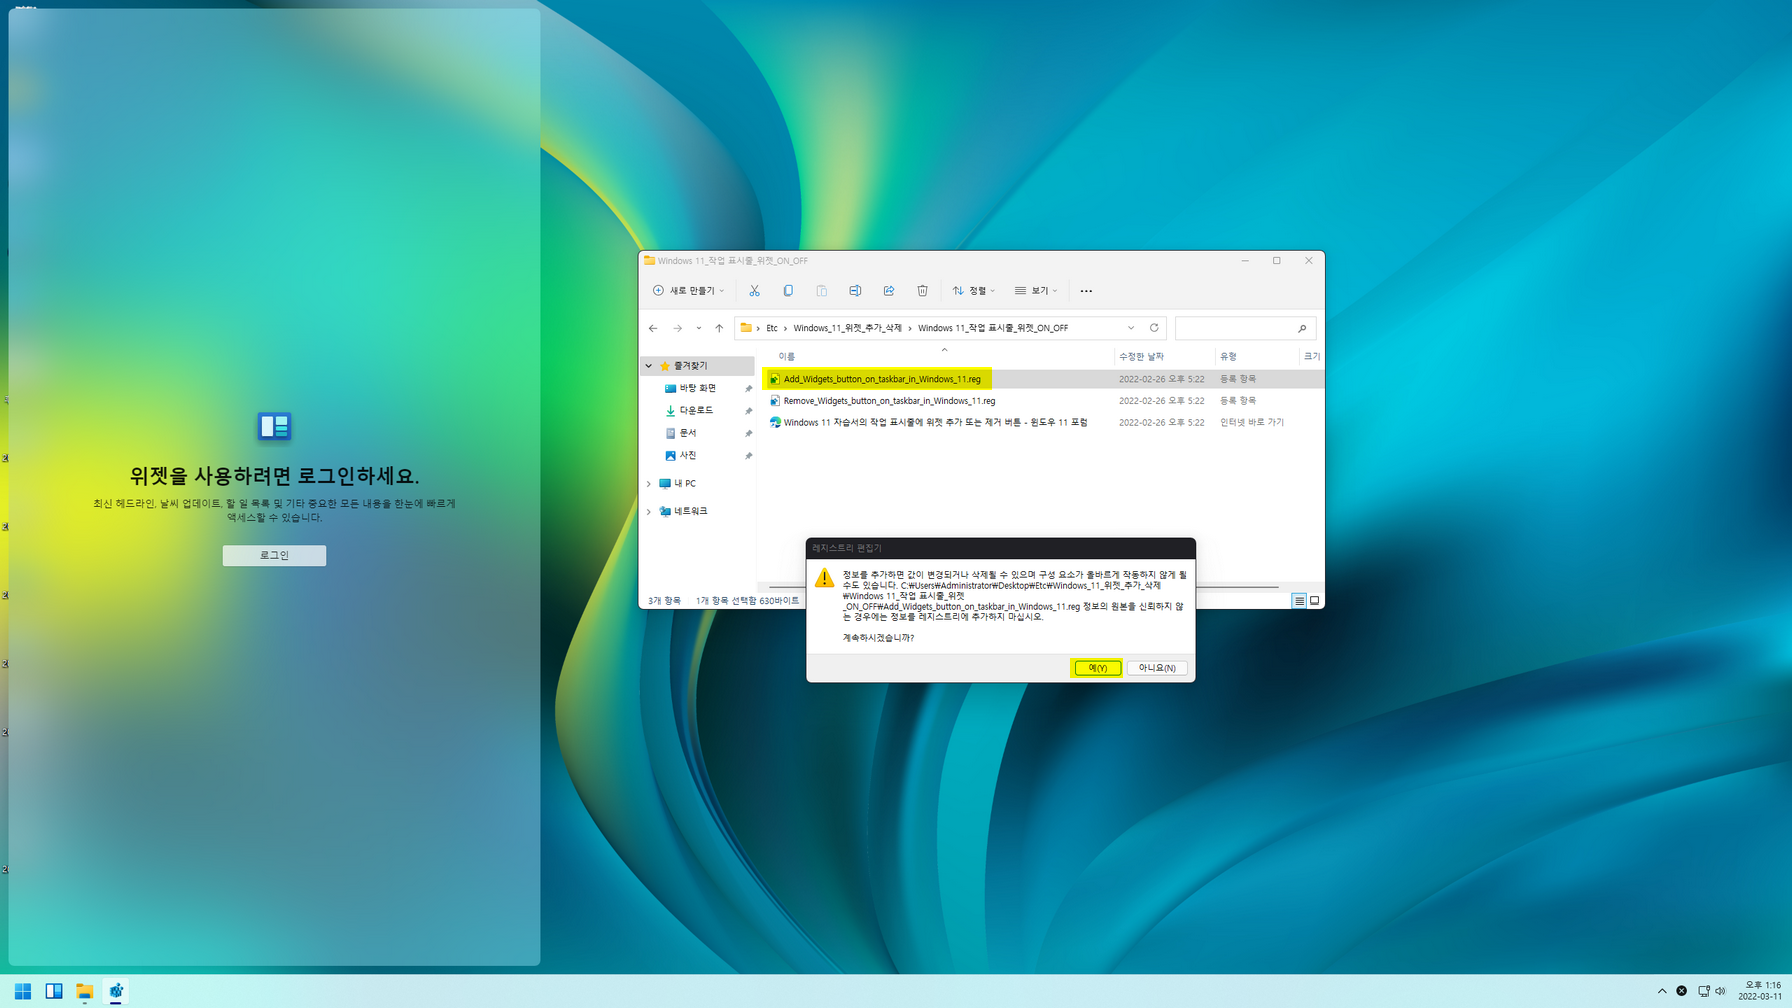This screenshot has width=1792, height=1008.
Task: Select 바탕 화면 in the navigation pane
Action: pyautogui.click(x=698, y=388)
